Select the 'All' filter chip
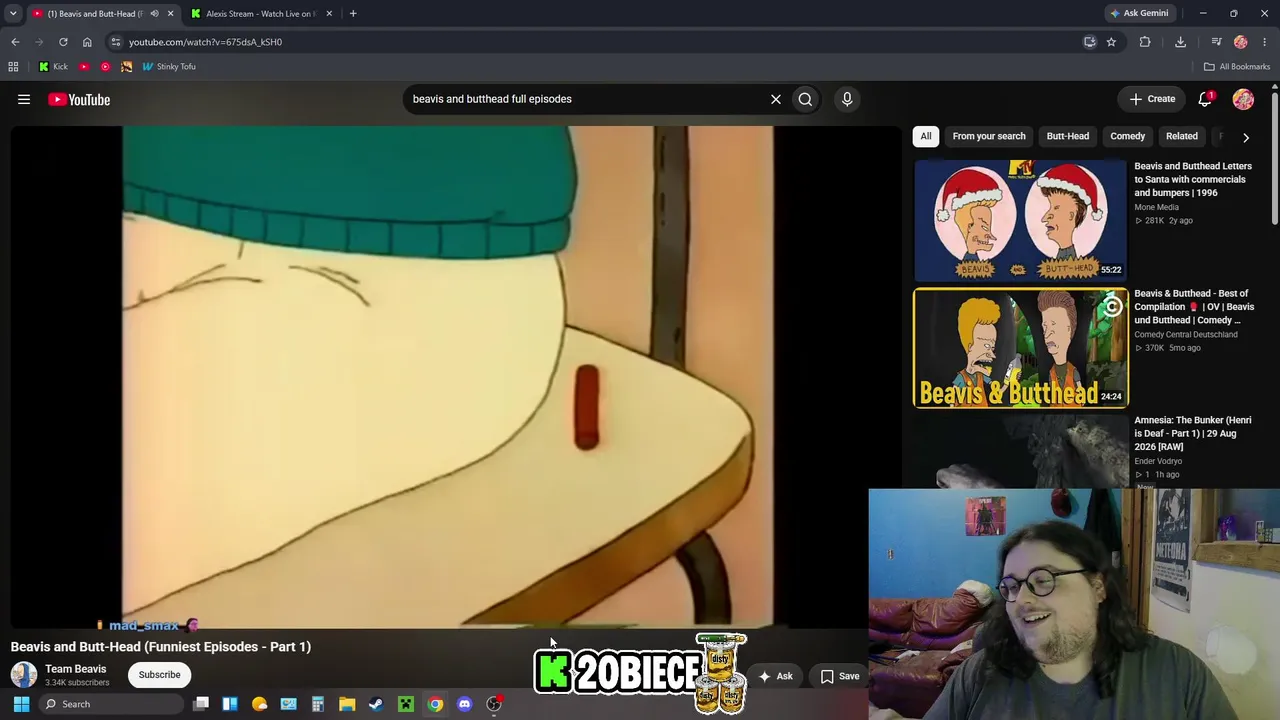1280x720 pixels. [x=926, y=136]
